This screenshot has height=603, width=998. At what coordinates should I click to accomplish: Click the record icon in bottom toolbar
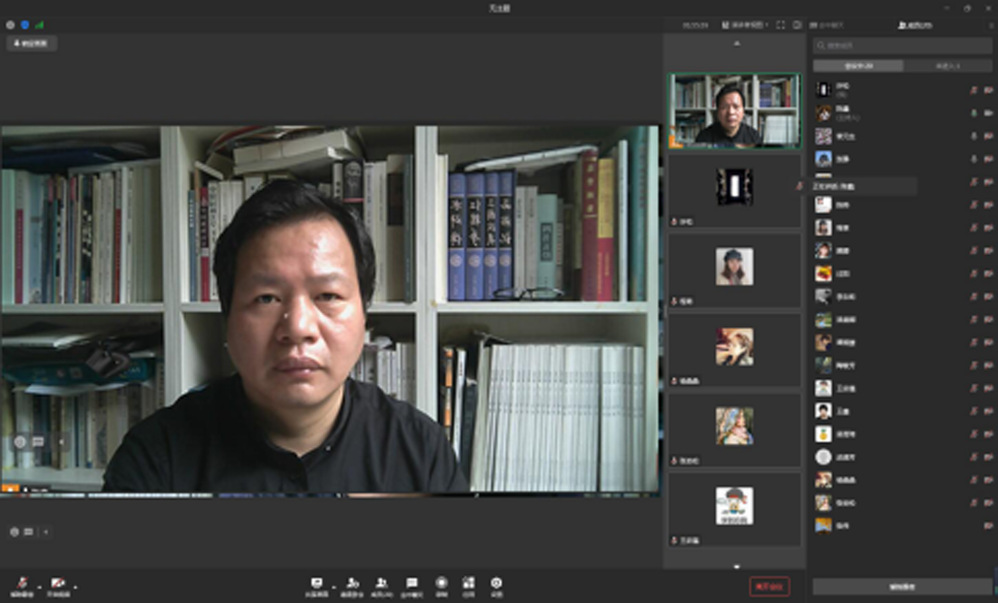click(441, 583)
